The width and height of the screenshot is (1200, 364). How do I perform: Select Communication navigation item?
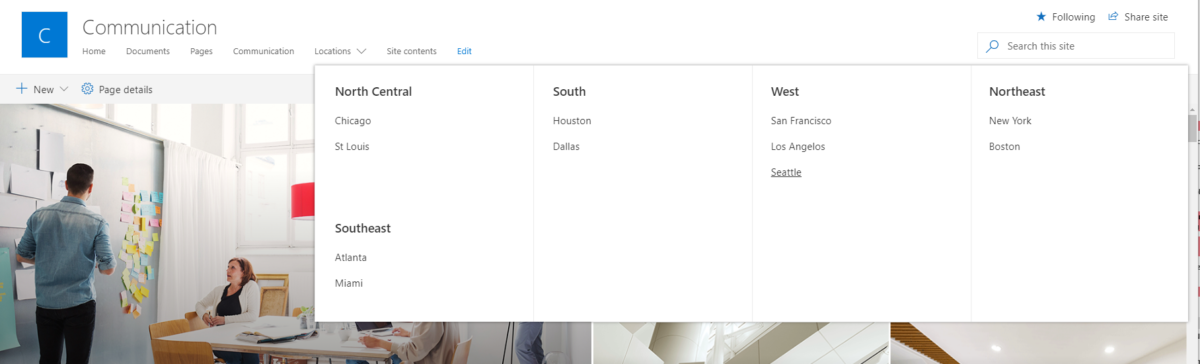click(x=264, y=51)
